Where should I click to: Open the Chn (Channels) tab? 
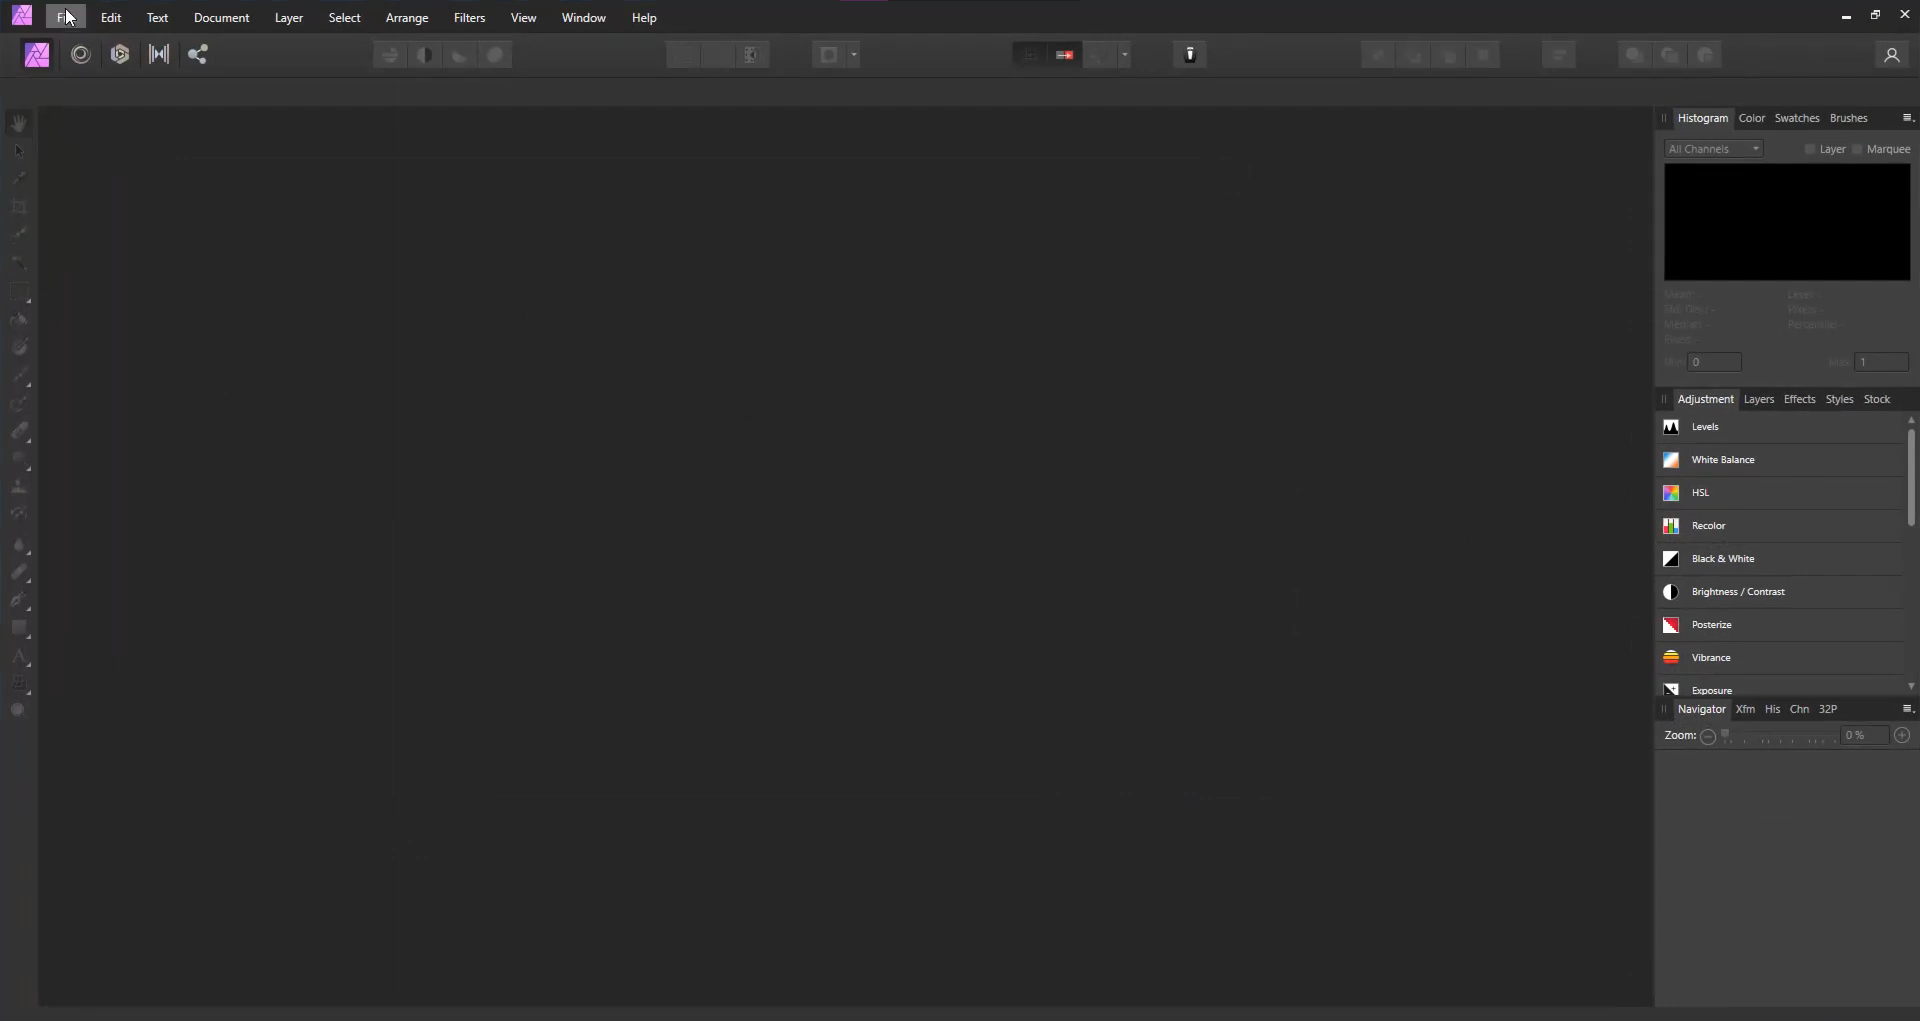coord(1800,709)
